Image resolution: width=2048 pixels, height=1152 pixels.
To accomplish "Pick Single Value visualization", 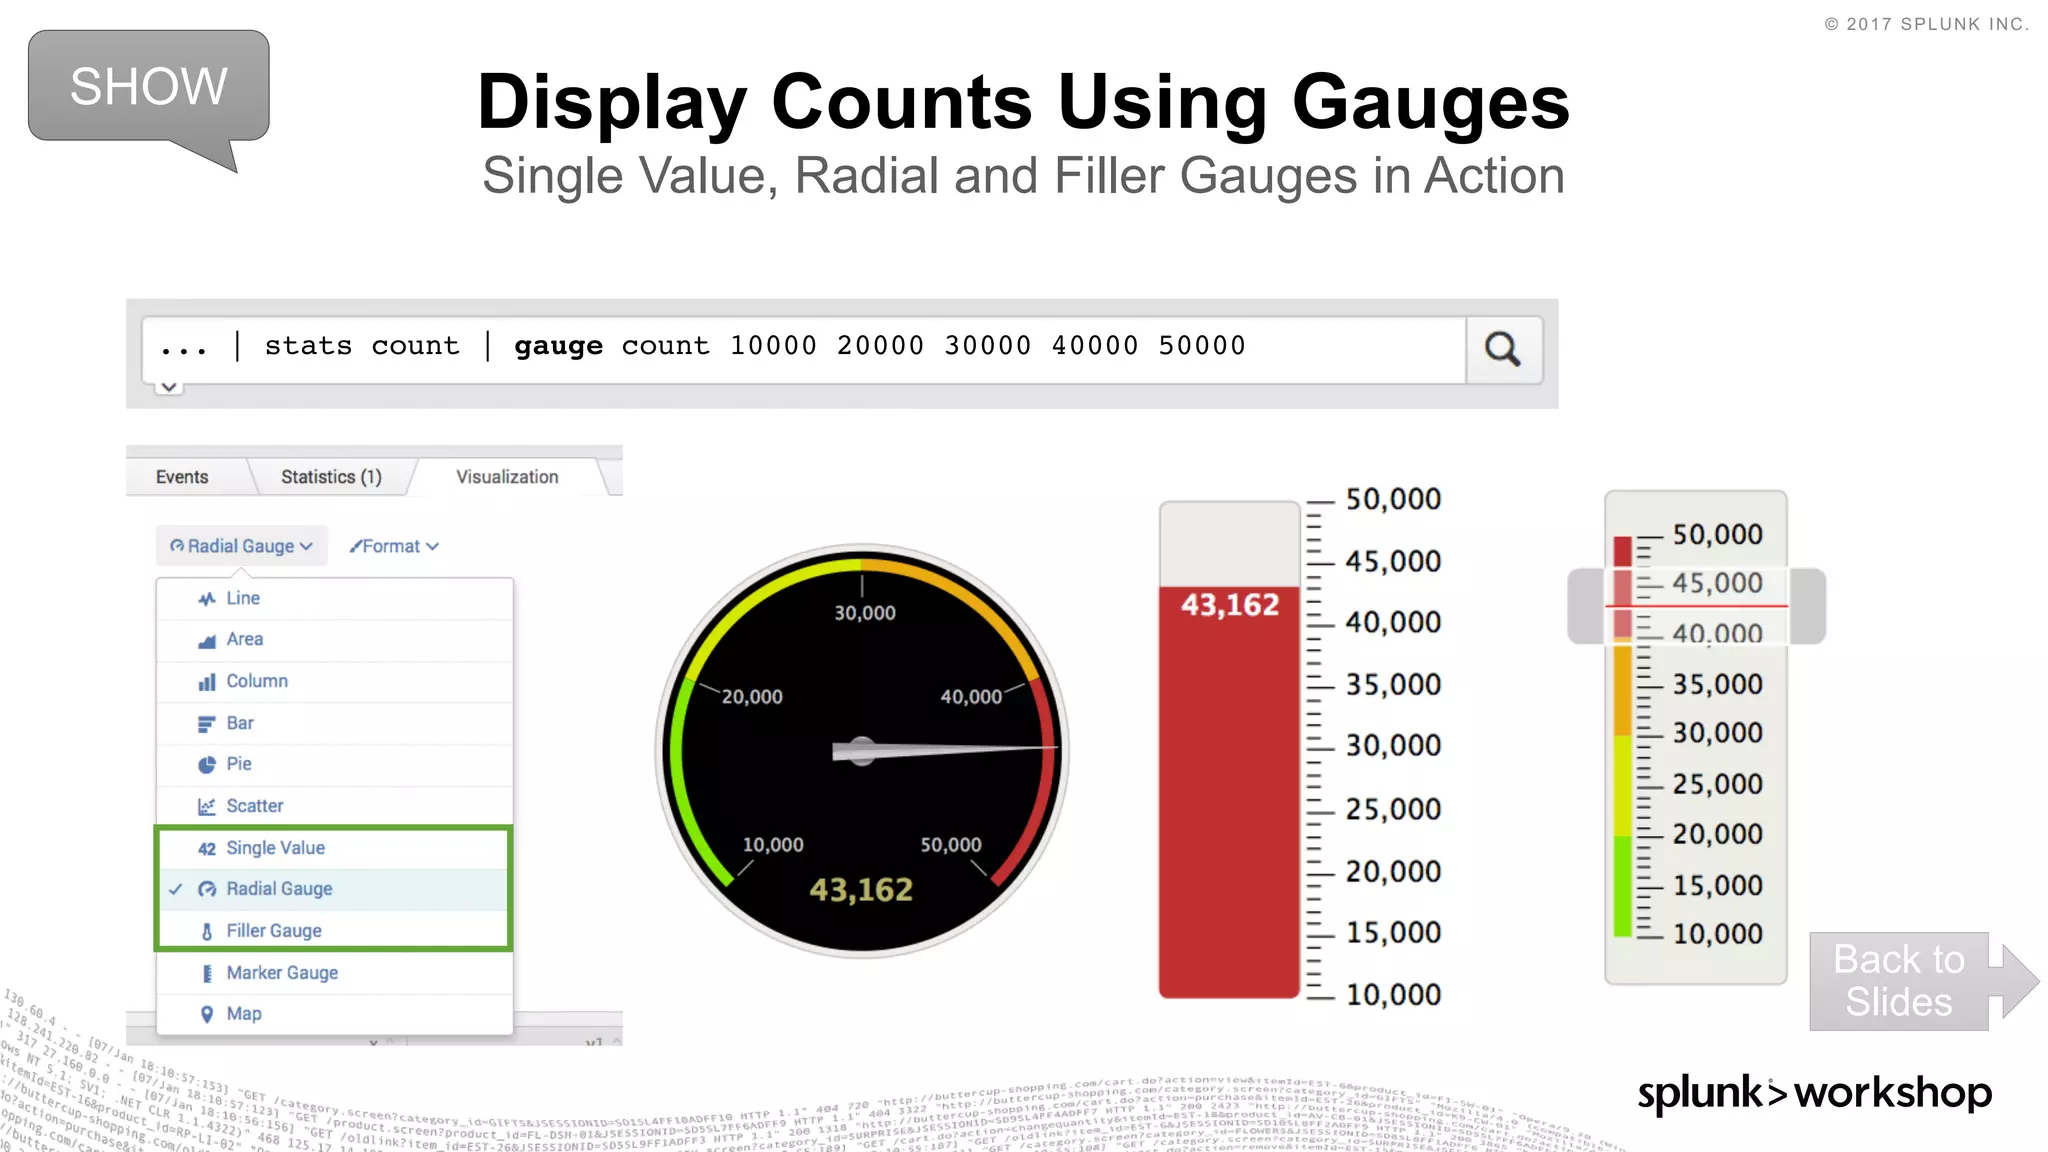I will point(335,848).
